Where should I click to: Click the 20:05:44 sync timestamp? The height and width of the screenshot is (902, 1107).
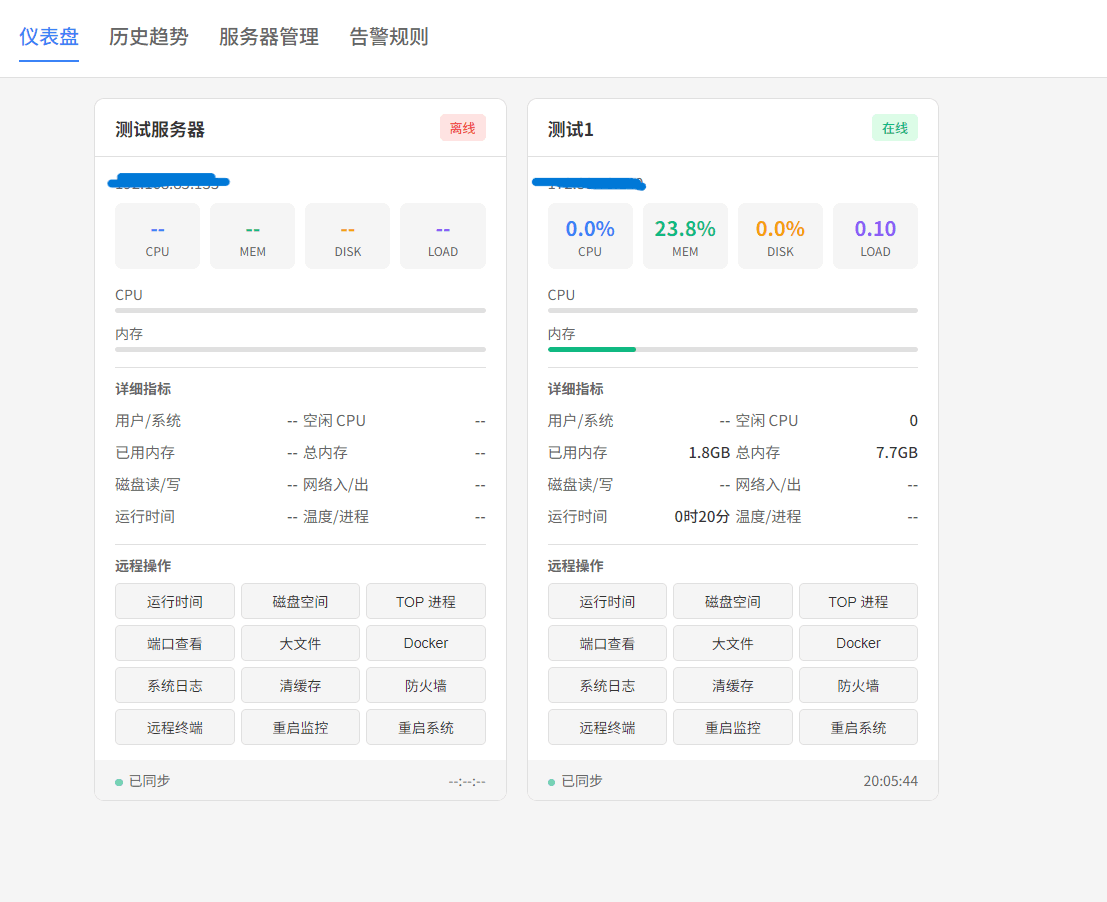[x=890, y=781]
